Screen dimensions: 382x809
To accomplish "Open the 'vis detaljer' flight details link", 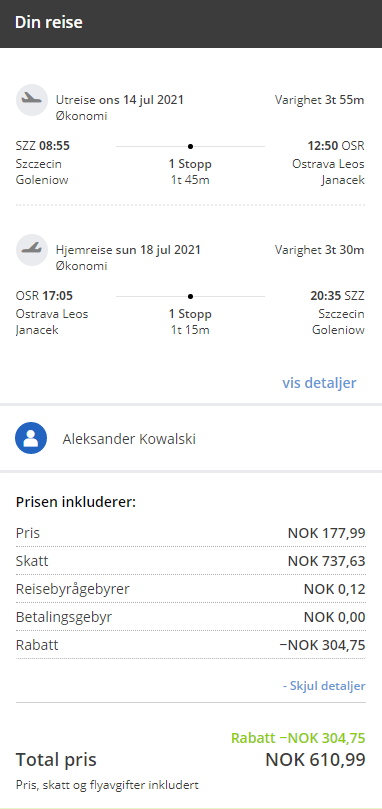I will pos(319,383).
